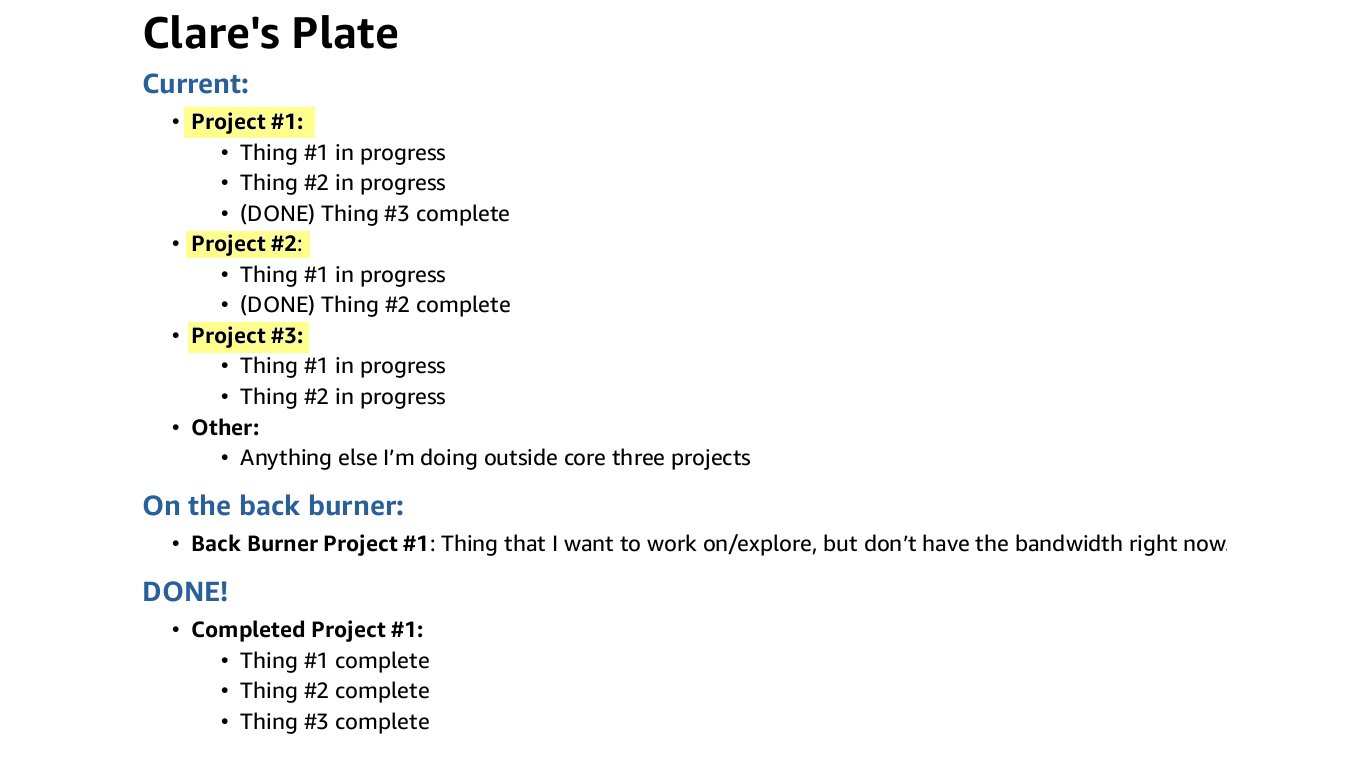
Task: Click the Back Burner Project #1 text
Action: 310,544
